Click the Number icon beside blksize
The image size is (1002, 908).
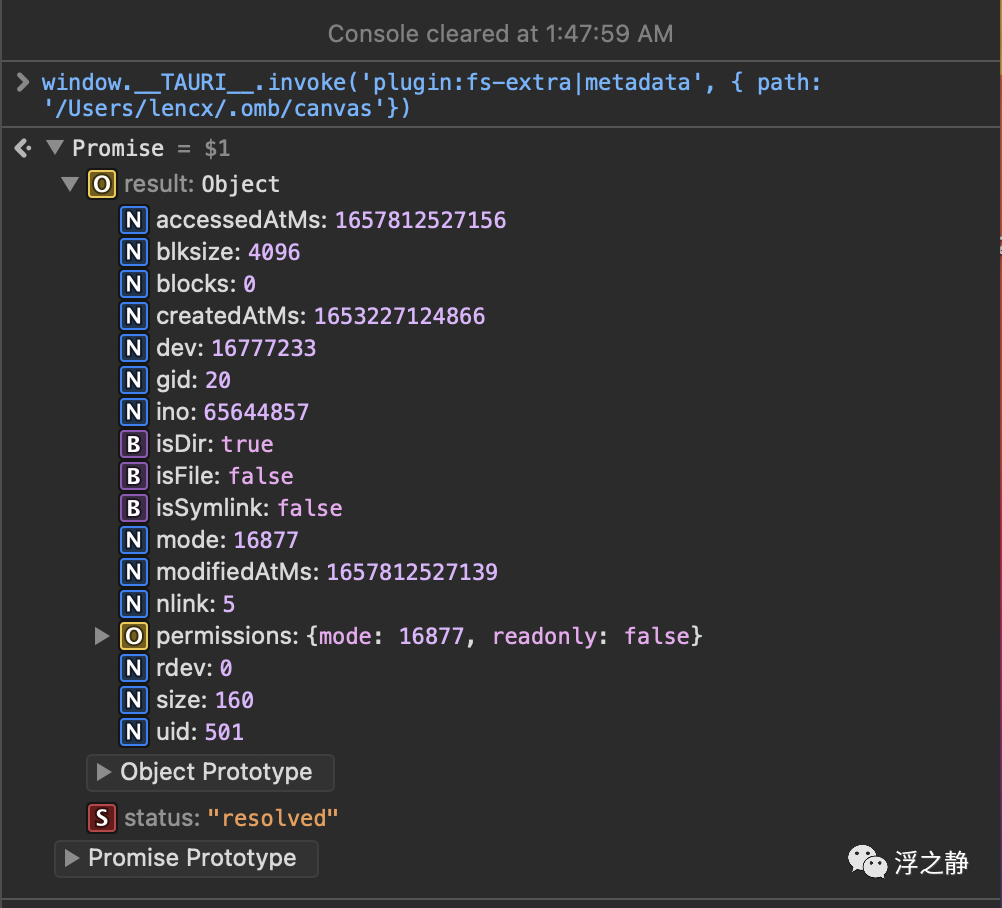134,252
